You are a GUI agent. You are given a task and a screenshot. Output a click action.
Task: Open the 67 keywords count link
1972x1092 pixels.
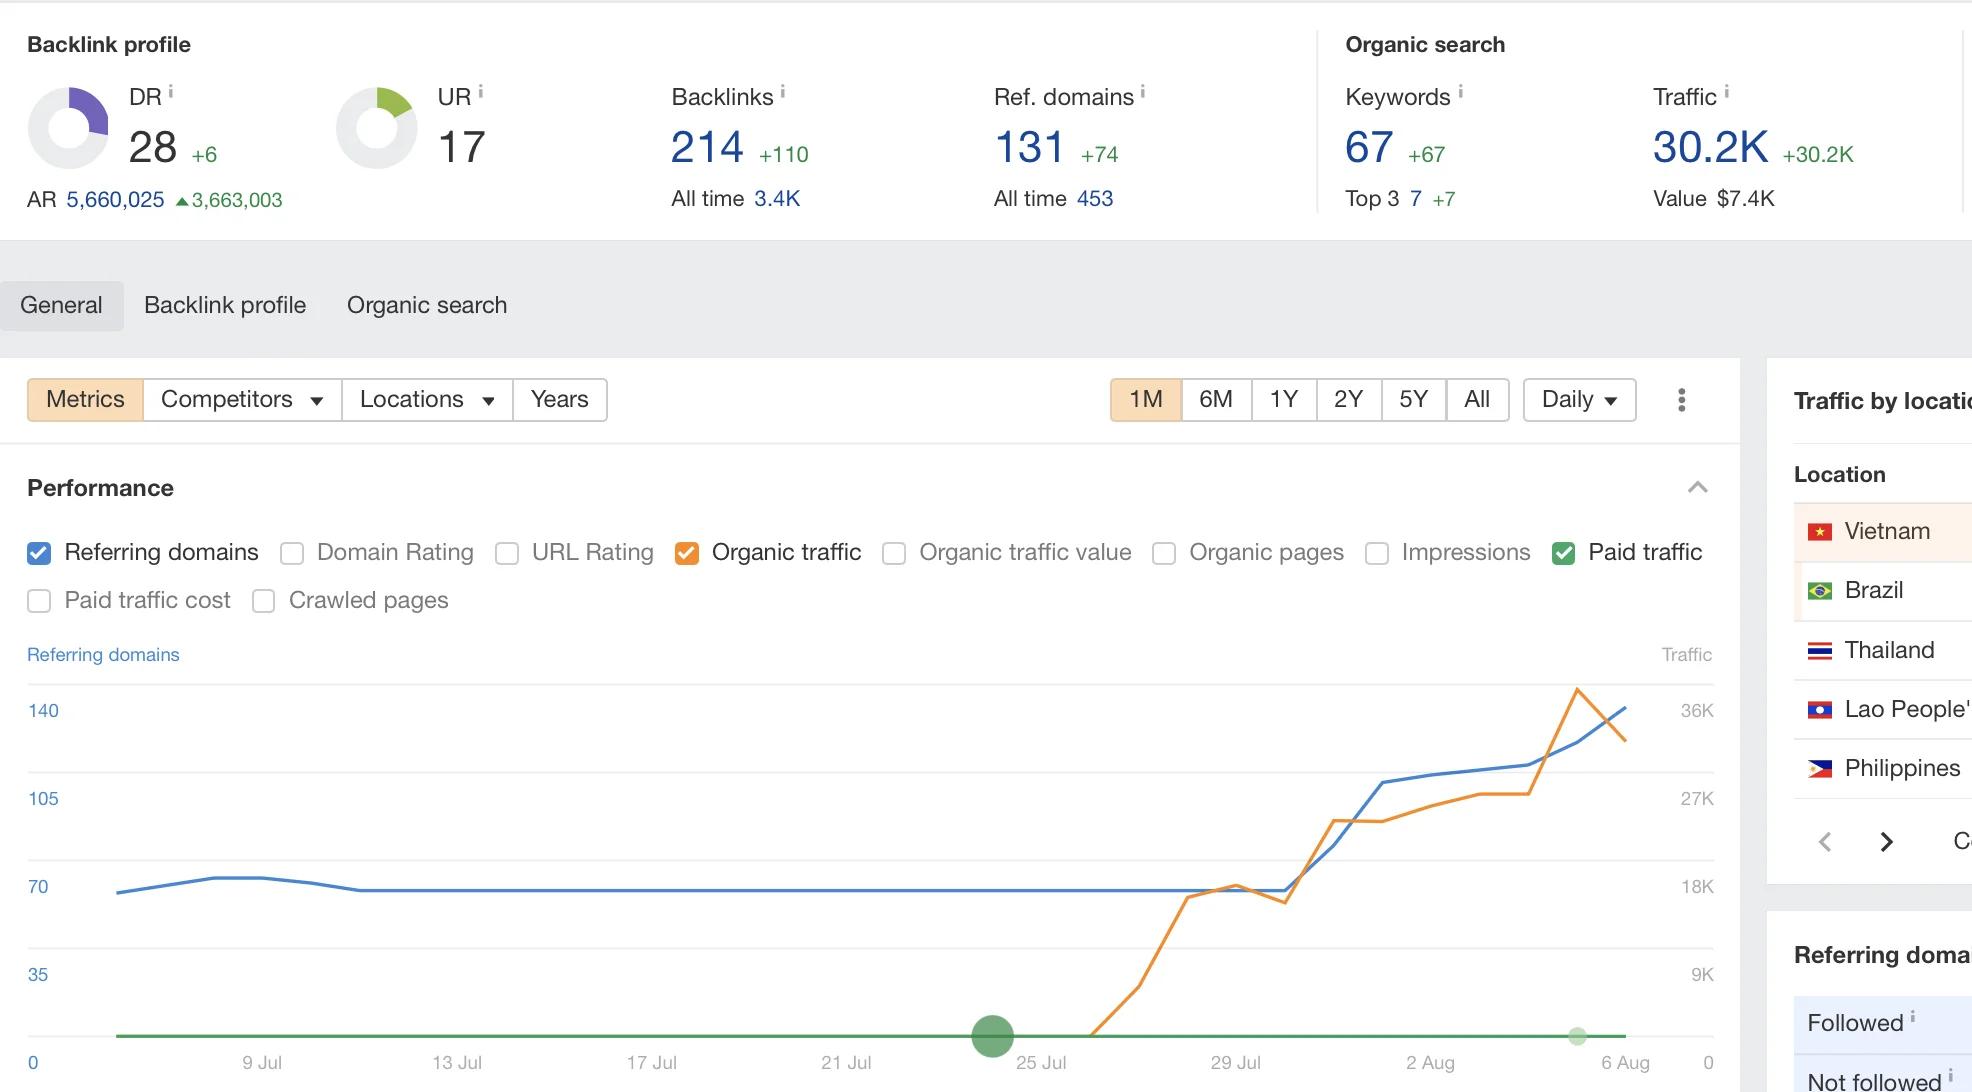click(1369, 148)
